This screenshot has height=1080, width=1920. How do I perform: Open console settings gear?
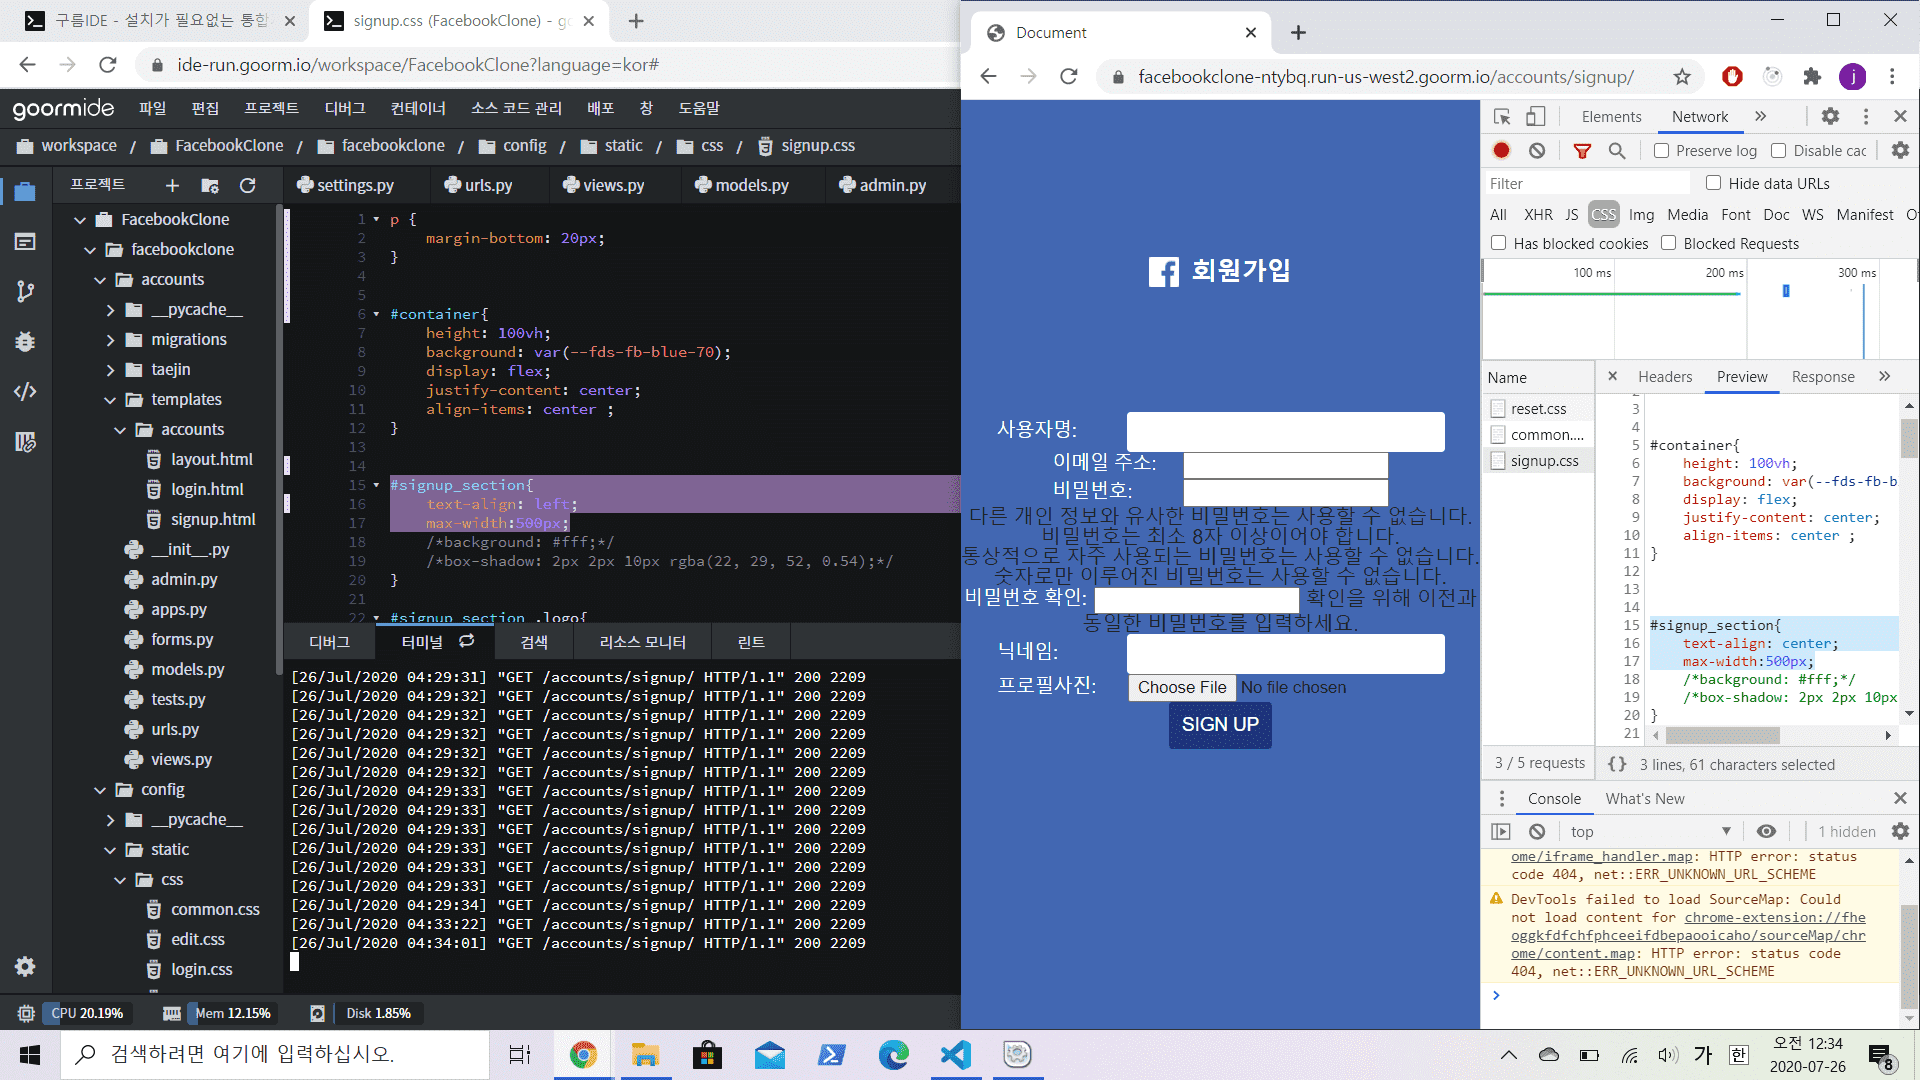[x=1900, y=831]
